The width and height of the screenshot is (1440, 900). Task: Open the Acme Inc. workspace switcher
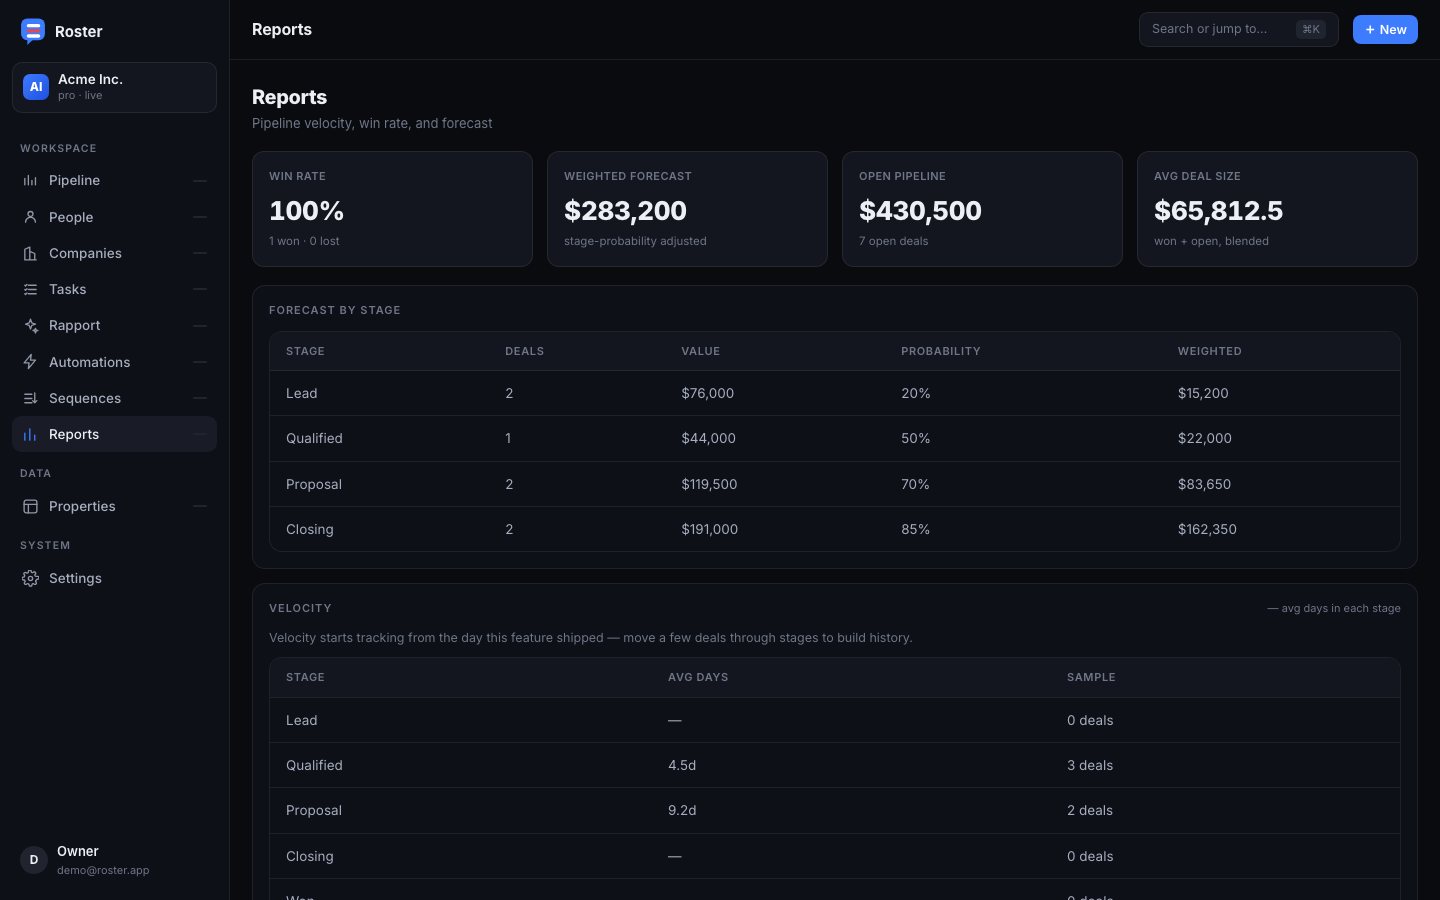[114, 87]
